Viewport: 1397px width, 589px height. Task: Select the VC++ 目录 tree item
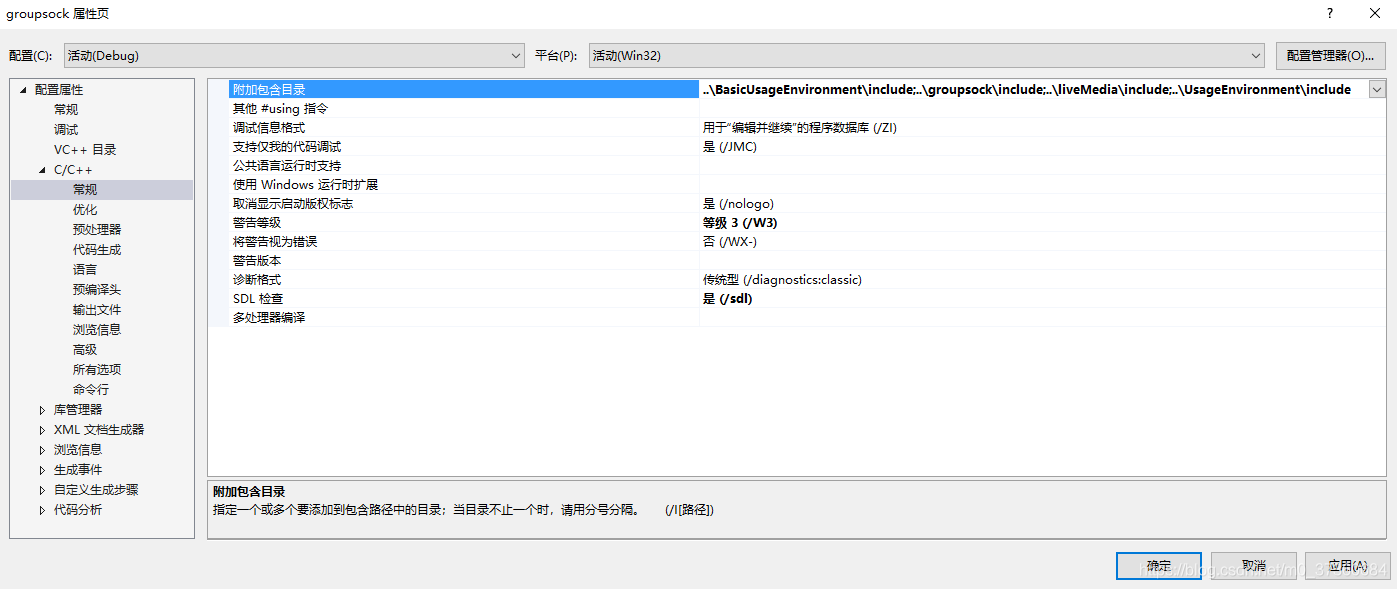tap(85, 150)
